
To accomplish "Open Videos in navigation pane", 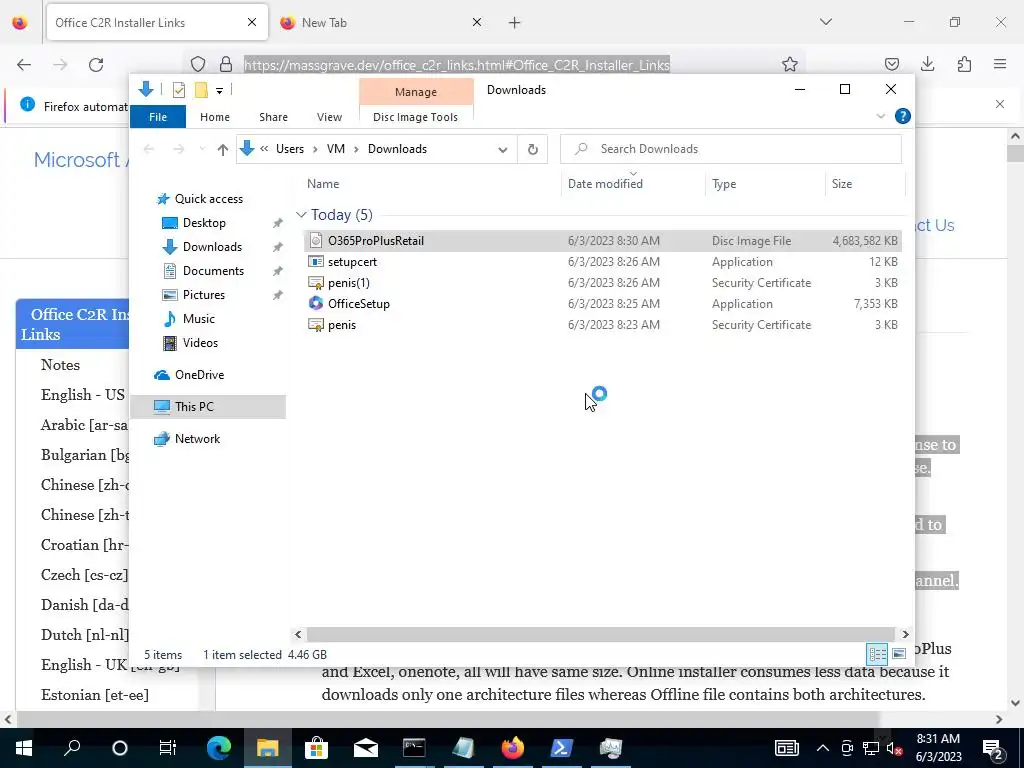I will (x=190, y=343).
